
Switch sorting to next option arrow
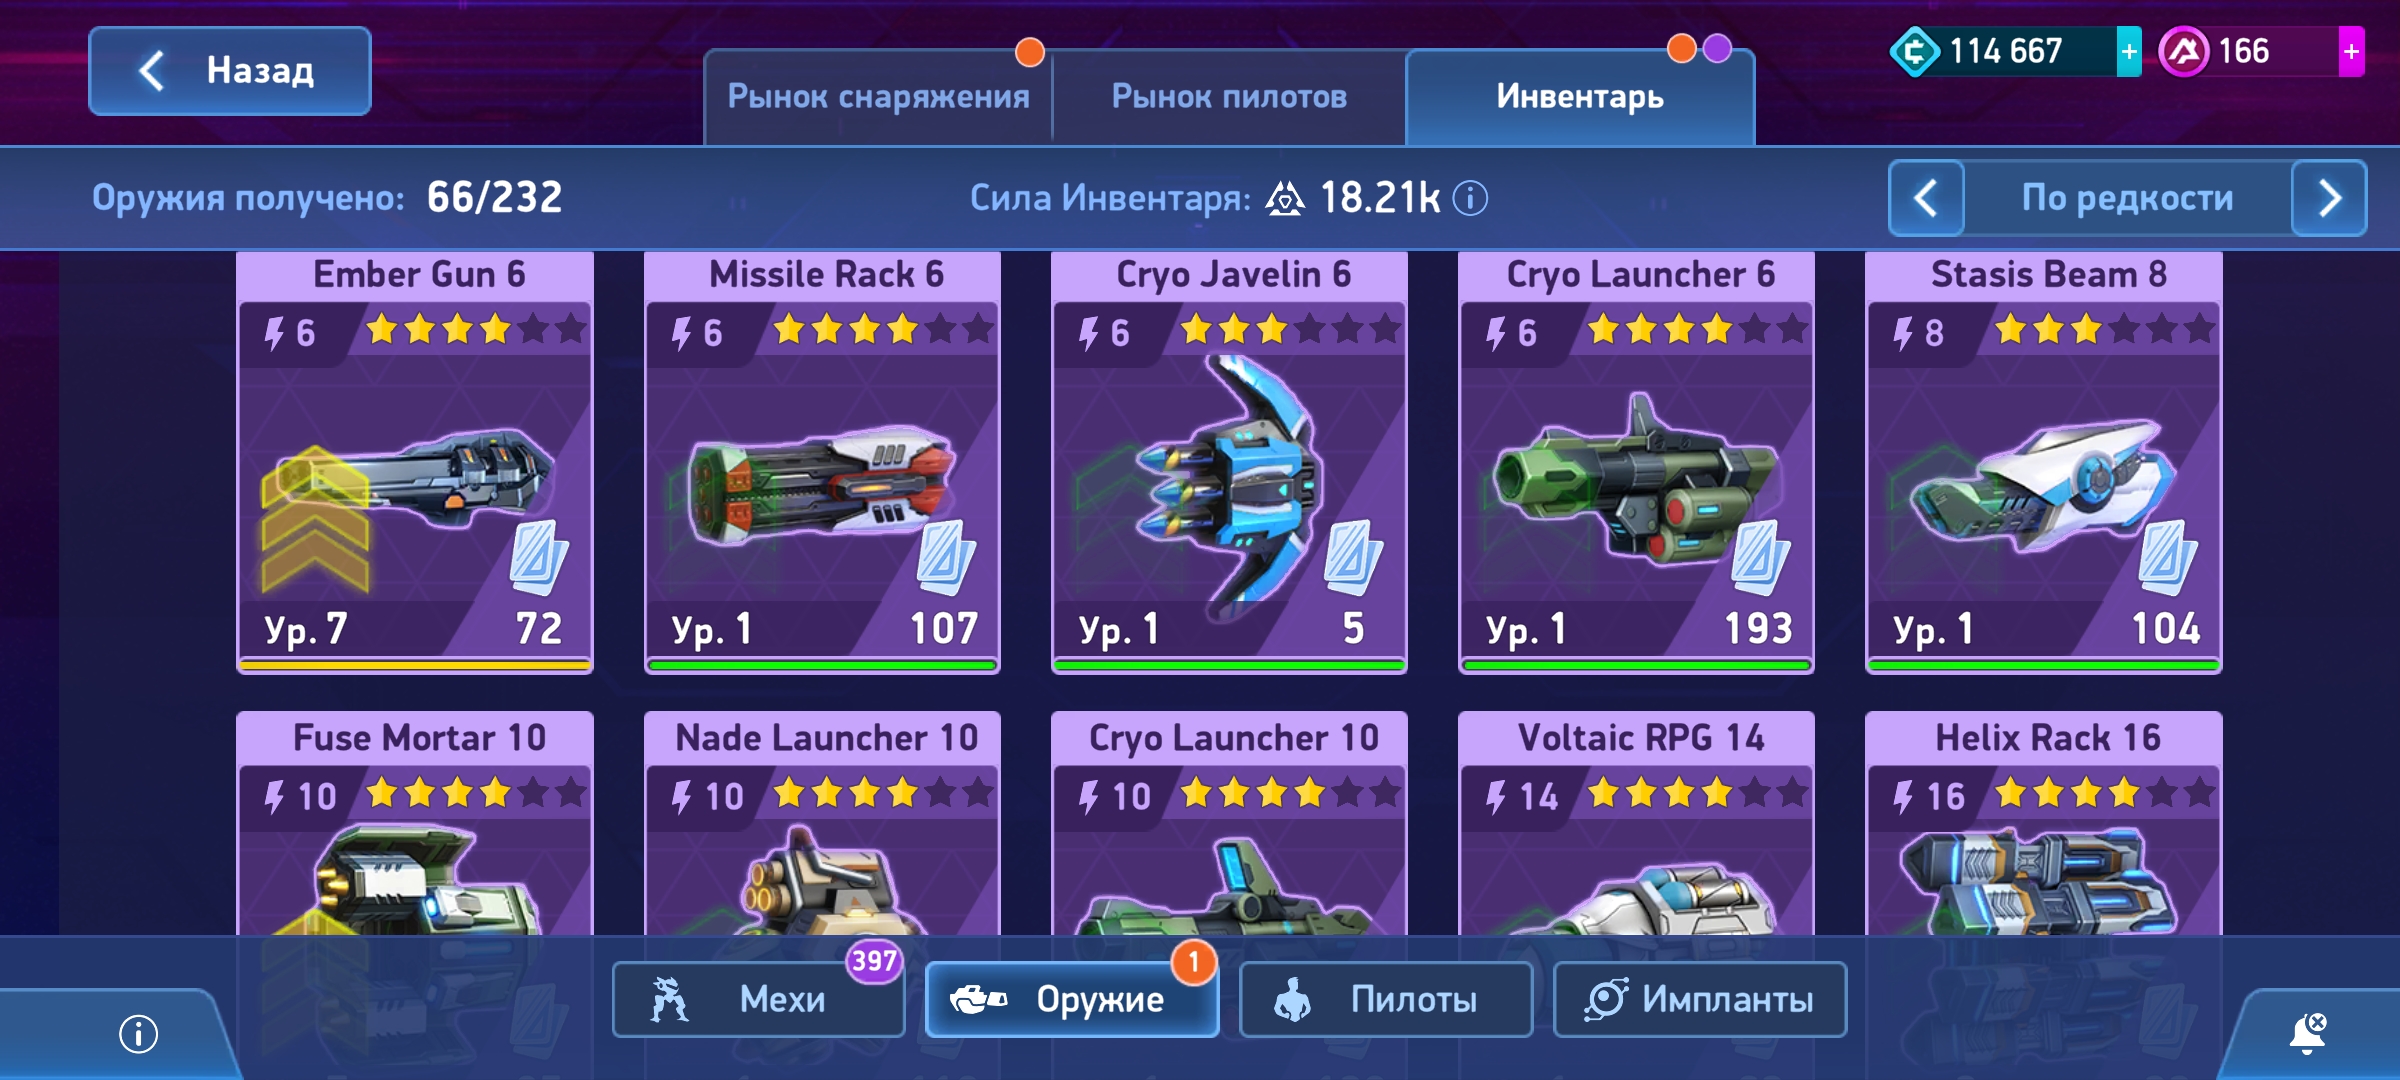pos(2329,198)
